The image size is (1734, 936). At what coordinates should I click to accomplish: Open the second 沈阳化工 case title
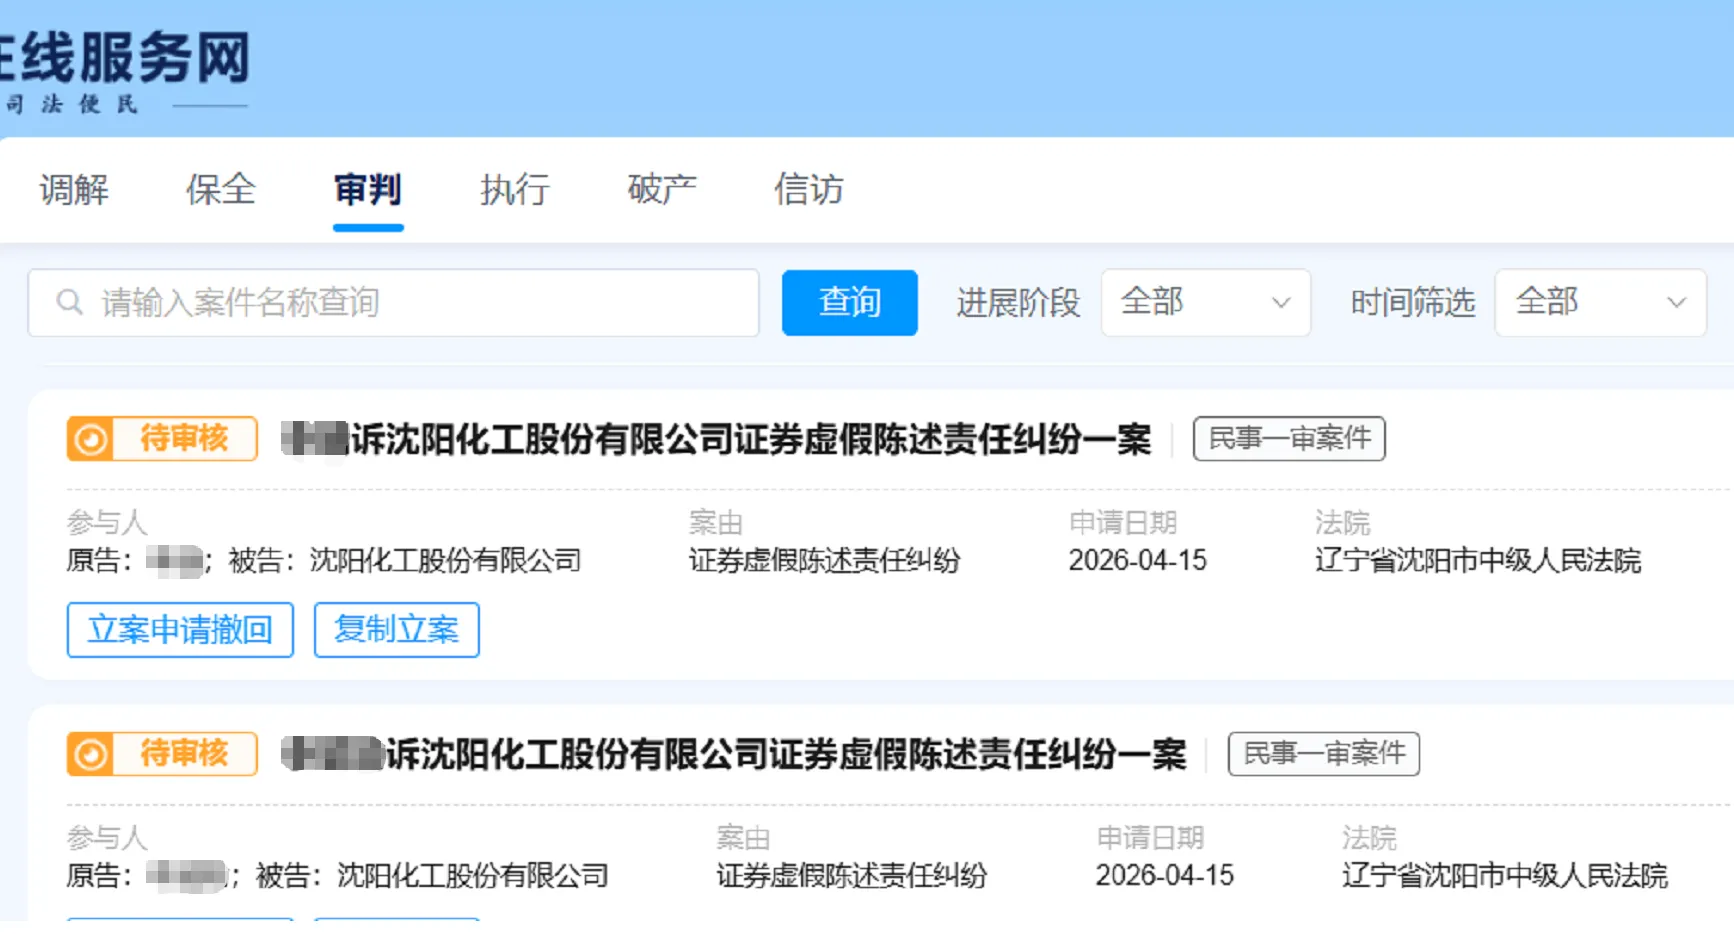click(x=733, y=754)
